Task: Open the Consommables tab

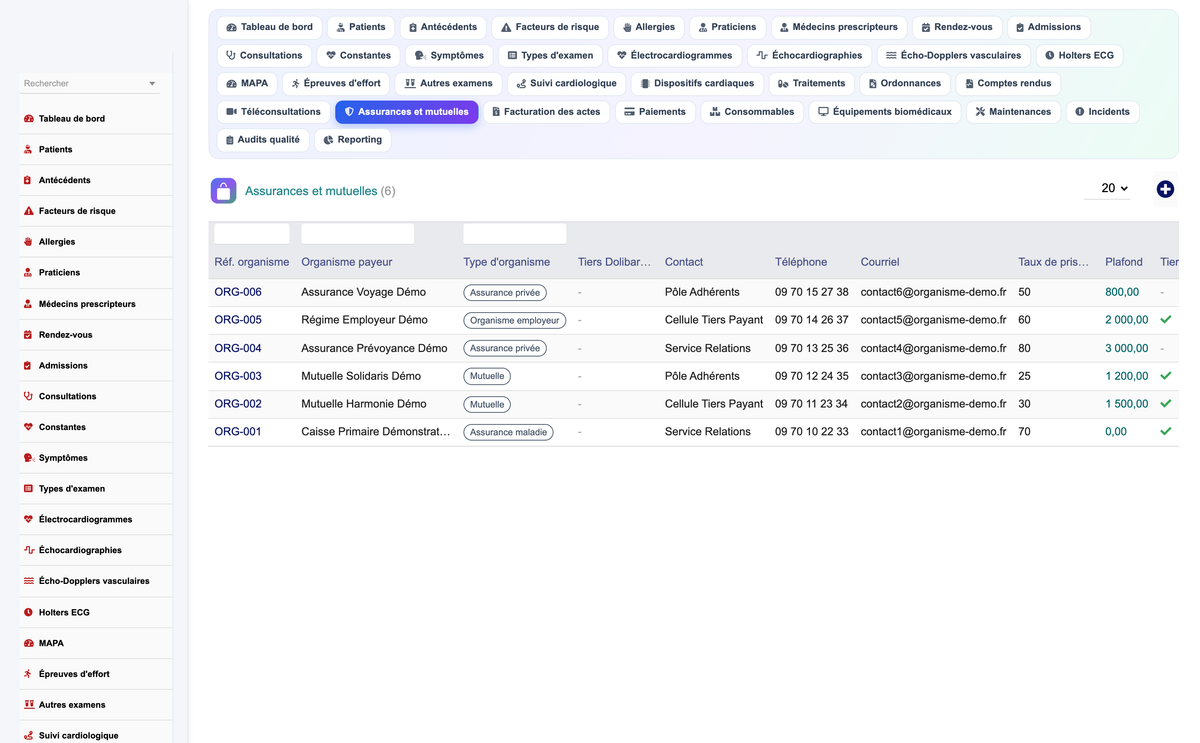Action: [x=752, y=112]
